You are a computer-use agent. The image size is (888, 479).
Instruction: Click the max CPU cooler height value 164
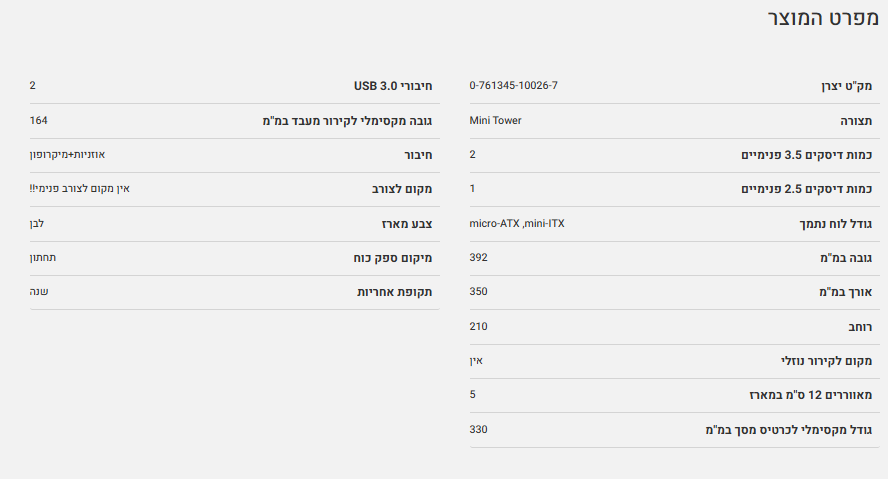click(x=39, y=121)
